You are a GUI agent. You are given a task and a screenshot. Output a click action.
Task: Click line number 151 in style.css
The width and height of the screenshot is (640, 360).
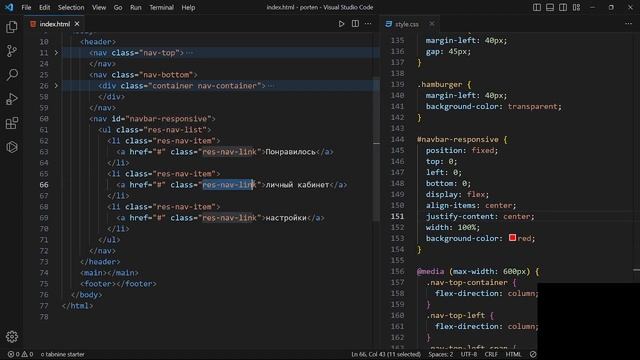(397, 216)
